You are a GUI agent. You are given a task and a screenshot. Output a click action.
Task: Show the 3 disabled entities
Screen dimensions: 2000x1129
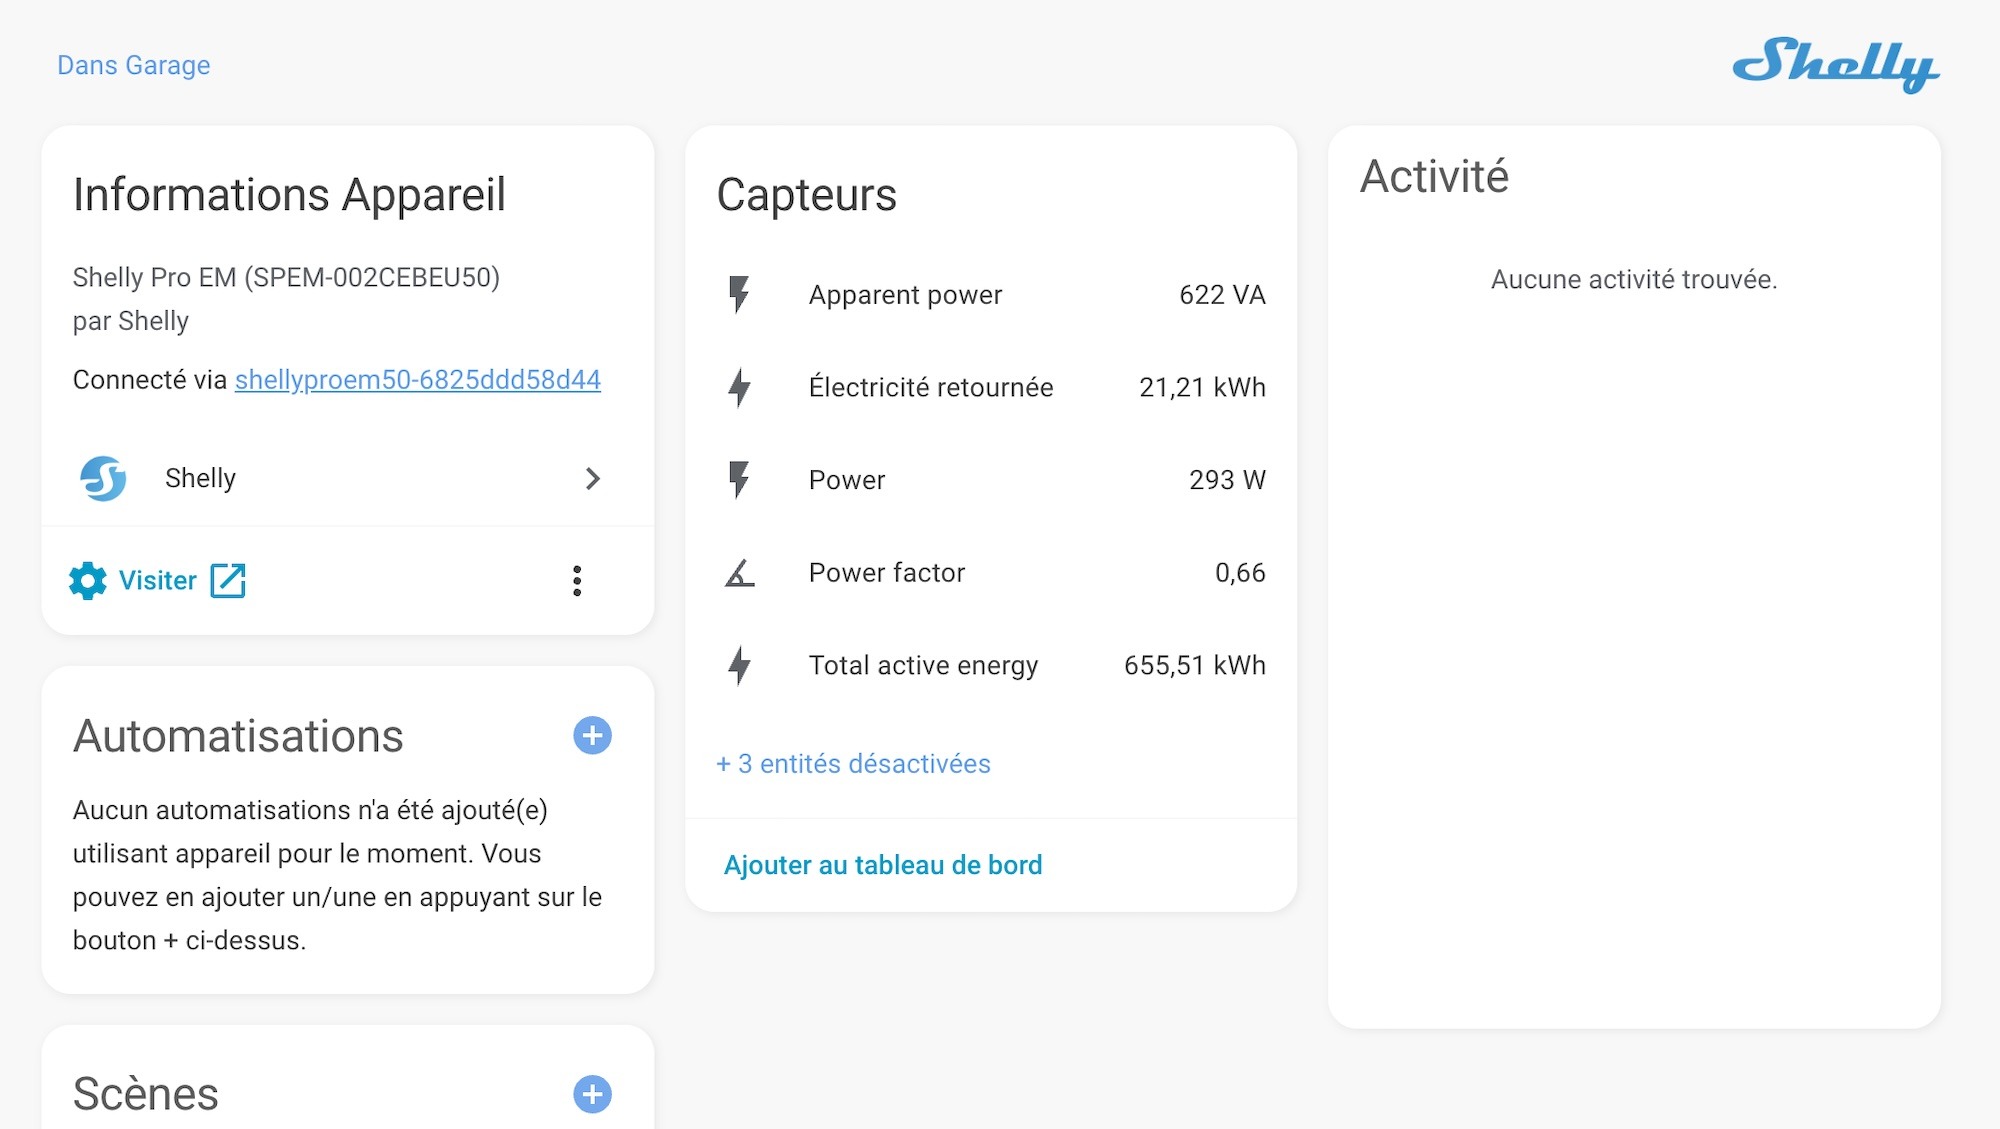click(853, 764)
